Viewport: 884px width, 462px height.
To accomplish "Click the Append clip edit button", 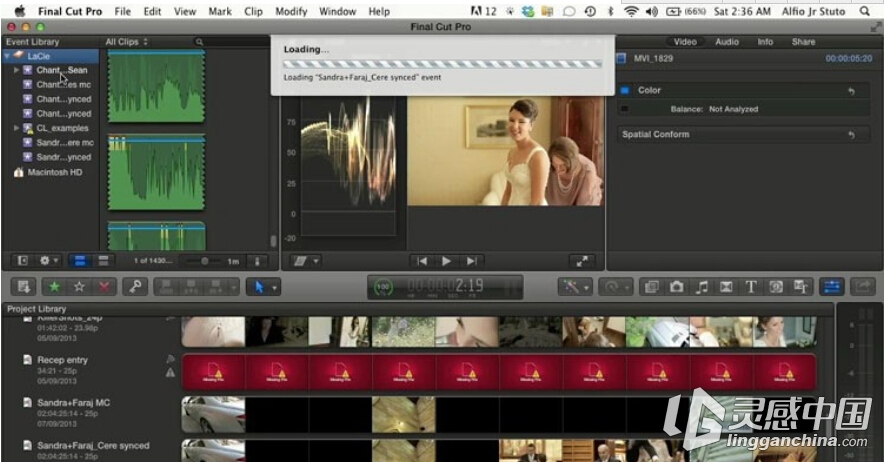I will click(216, 287).
